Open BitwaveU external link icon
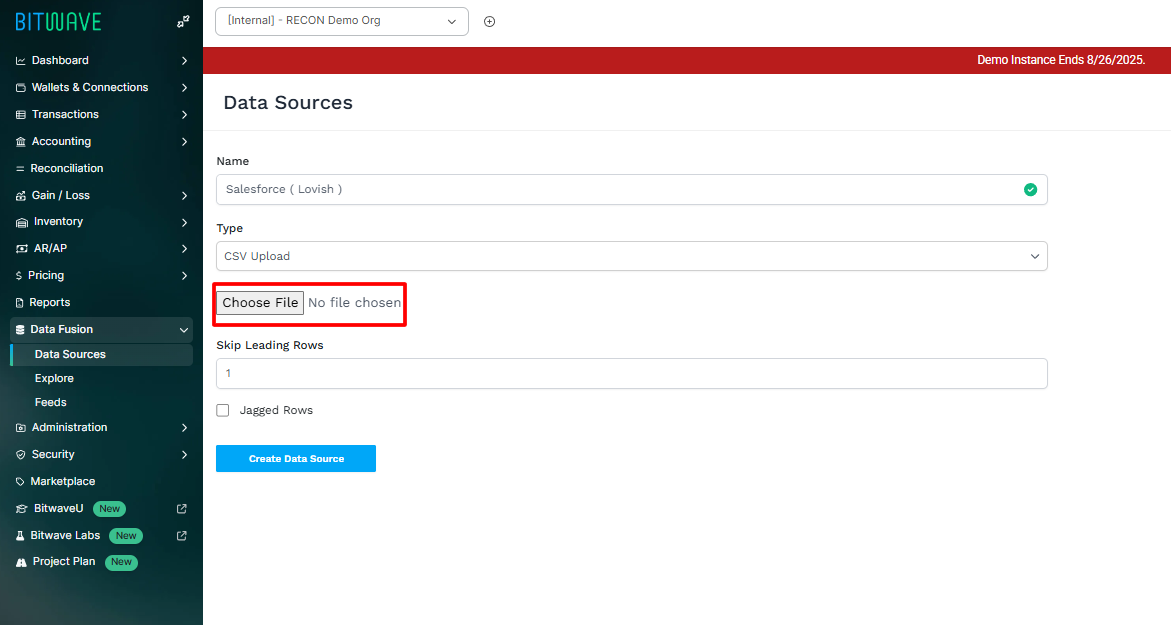Image resolution: width=1171 pixels, height=625 pixels. [x=181, y=509]
